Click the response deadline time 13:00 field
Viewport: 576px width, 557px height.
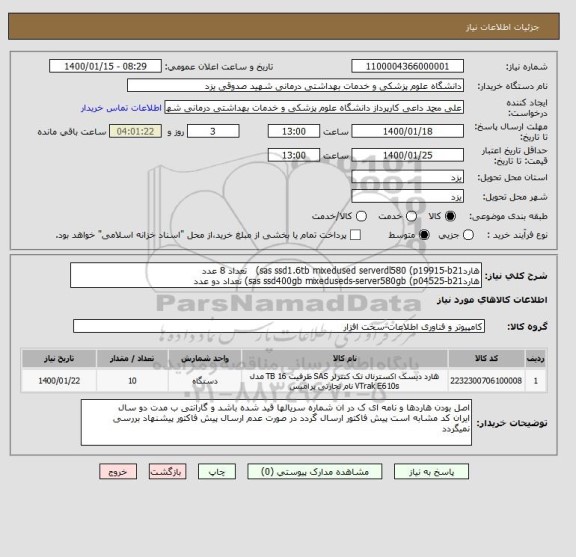pyautogui.click(x=294, y=131)
